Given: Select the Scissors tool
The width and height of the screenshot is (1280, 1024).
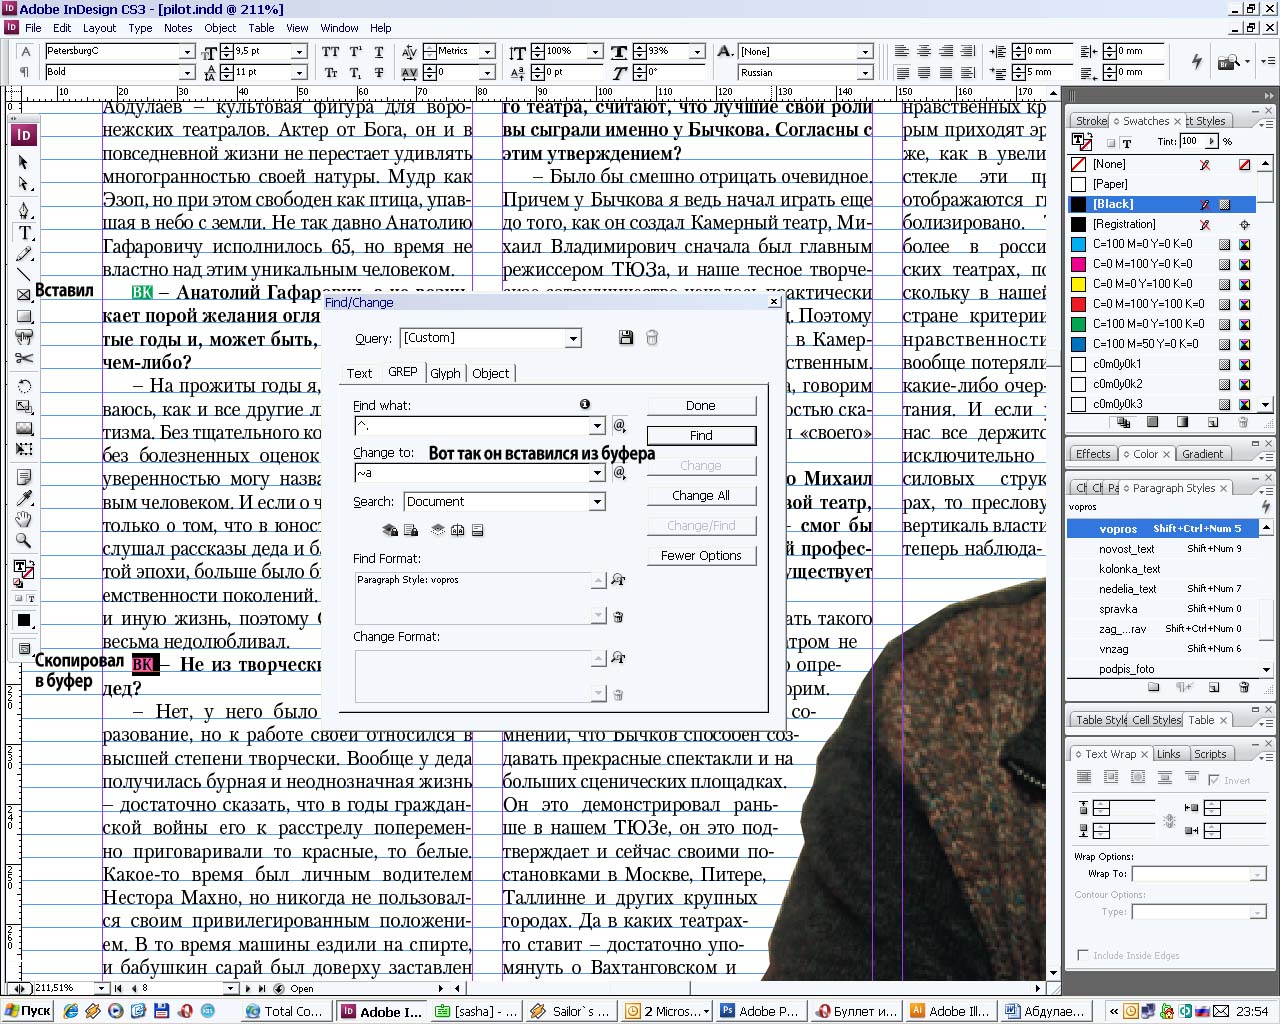Looking at the screenshot, I should coord(24,358).
